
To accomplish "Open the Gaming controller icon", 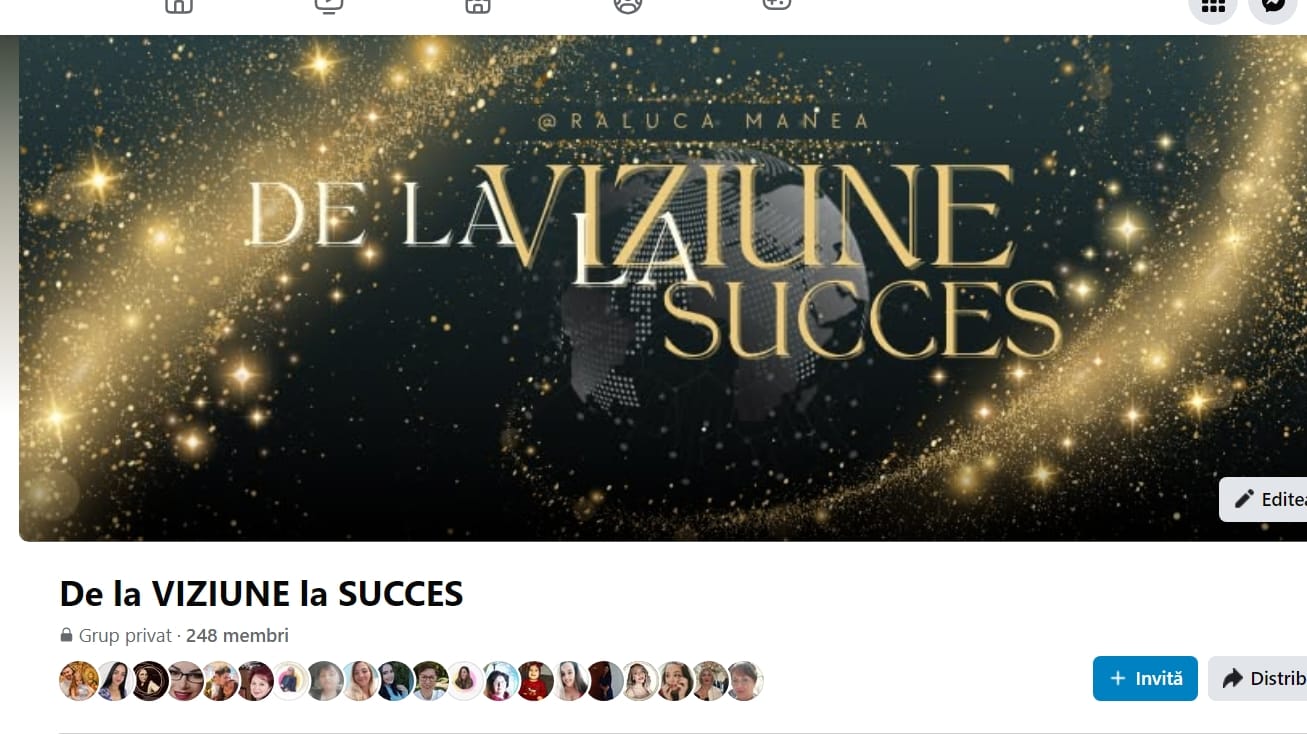I will click(x=777, y=5).
